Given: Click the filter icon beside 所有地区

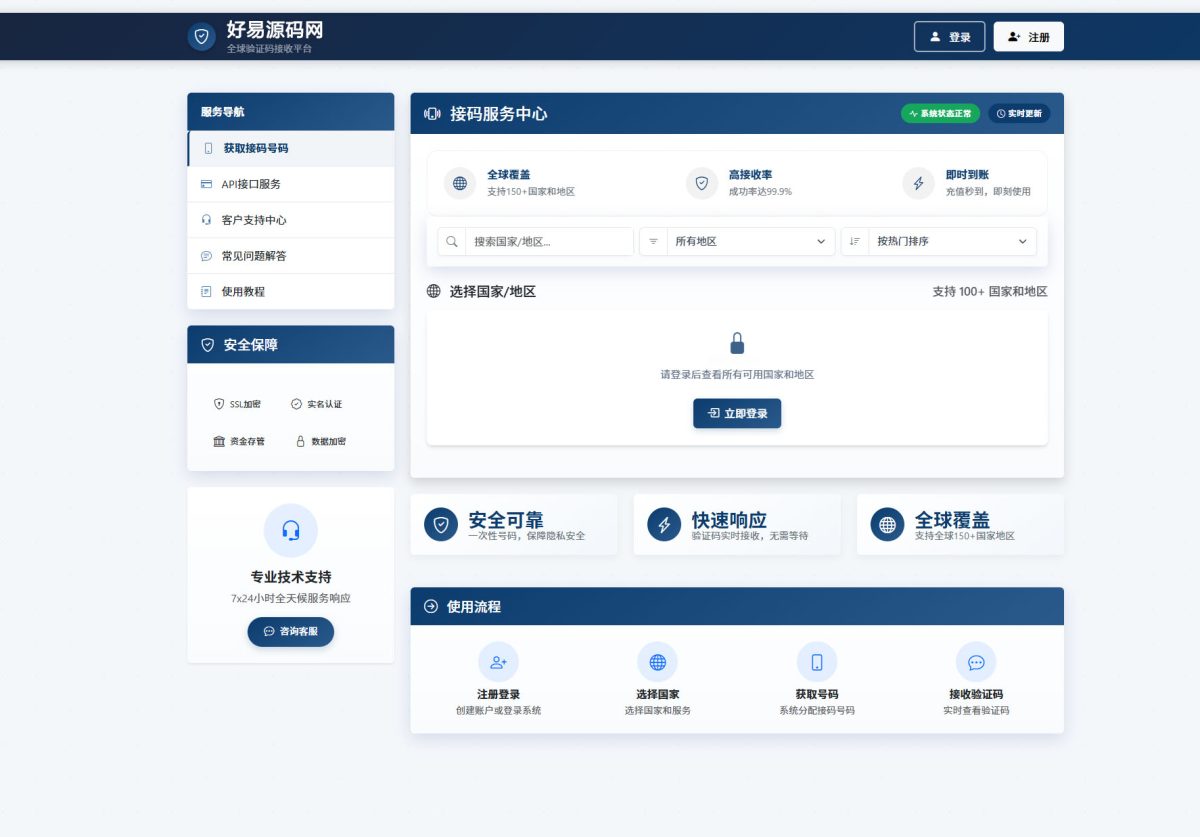Looking at the screenshot, I should click(x=654, y=241).
